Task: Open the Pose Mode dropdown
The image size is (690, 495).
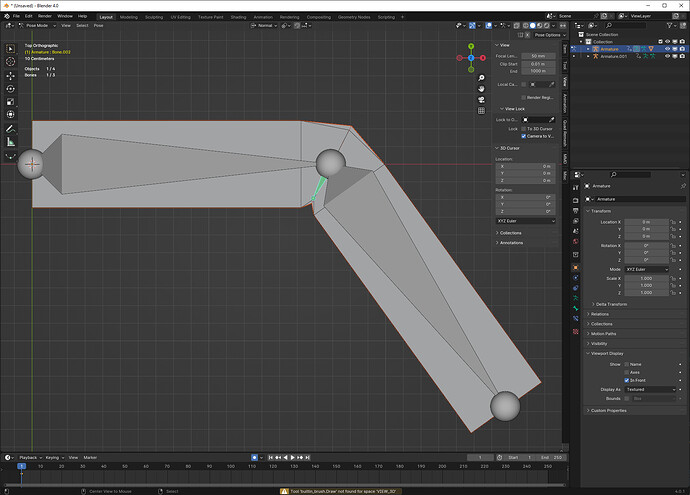Action: [37, 26]
